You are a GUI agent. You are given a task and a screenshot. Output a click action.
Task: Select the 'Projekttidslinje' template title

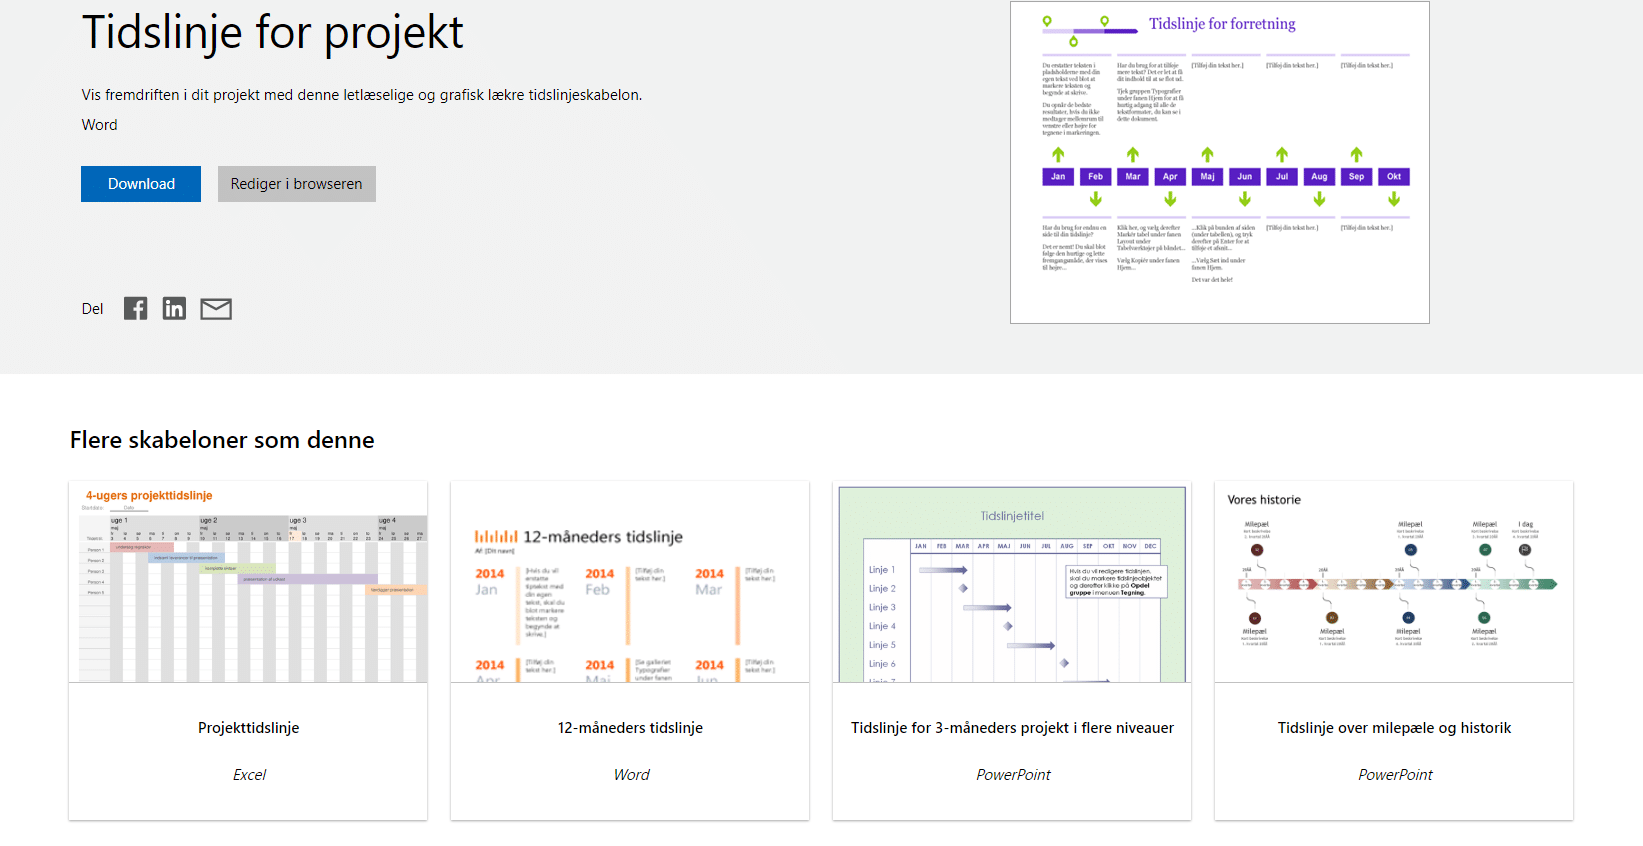coord(248,728)
